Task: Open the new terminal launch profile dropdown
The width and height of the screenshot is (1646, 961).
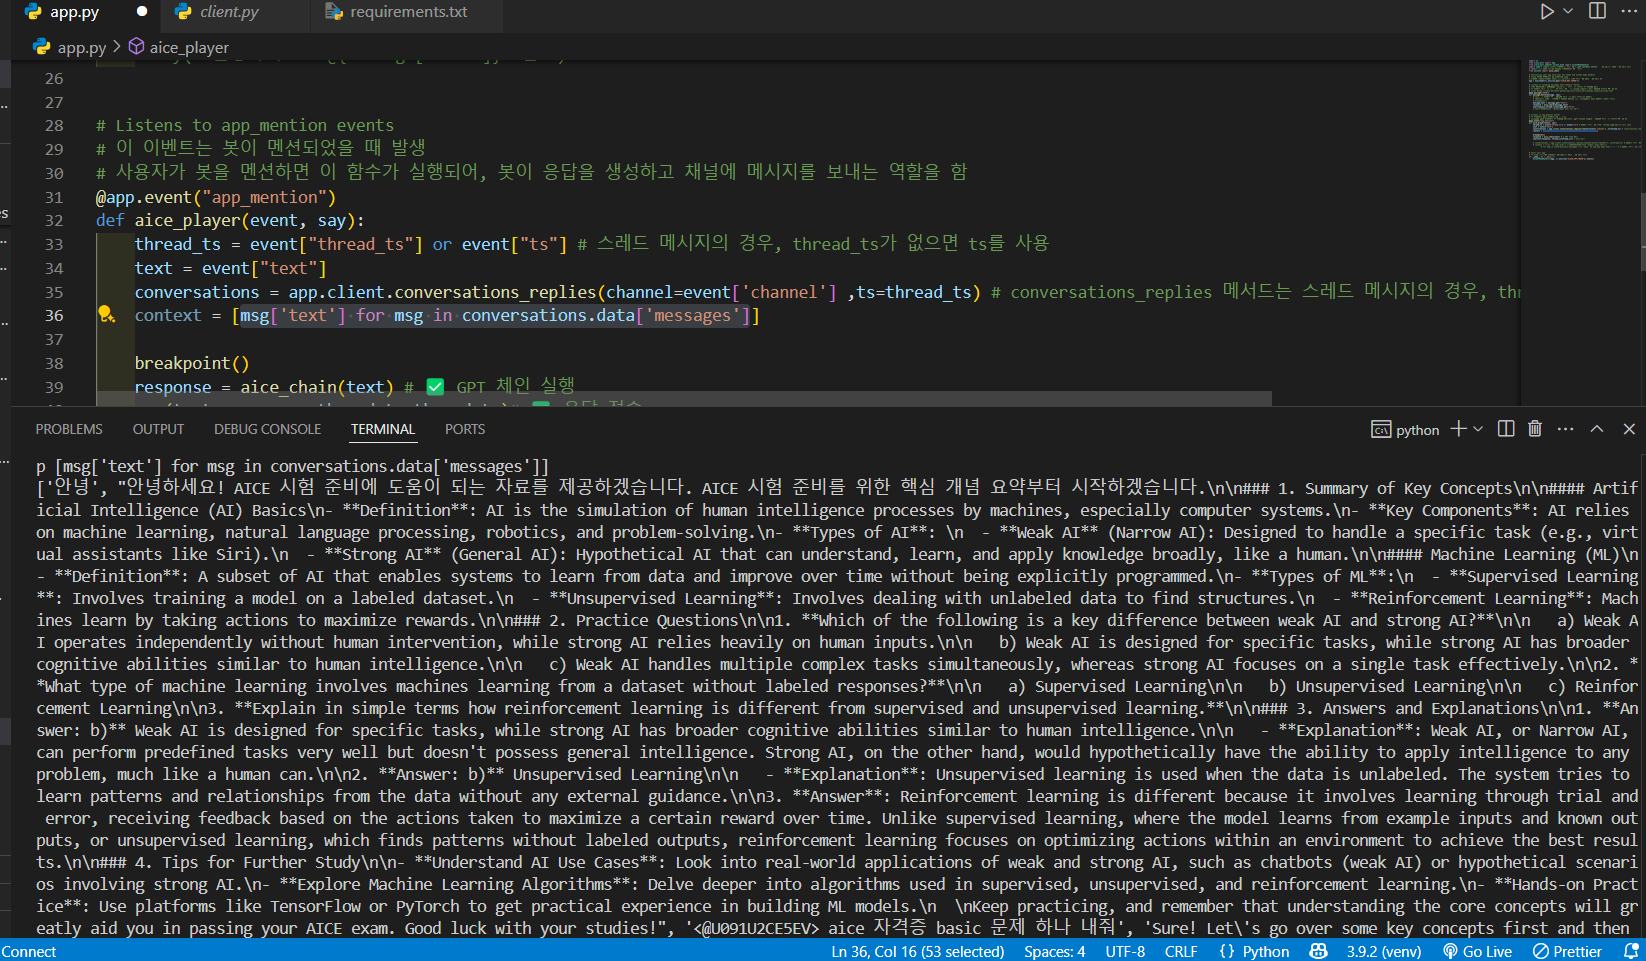Action: (x=1478, y=429)
